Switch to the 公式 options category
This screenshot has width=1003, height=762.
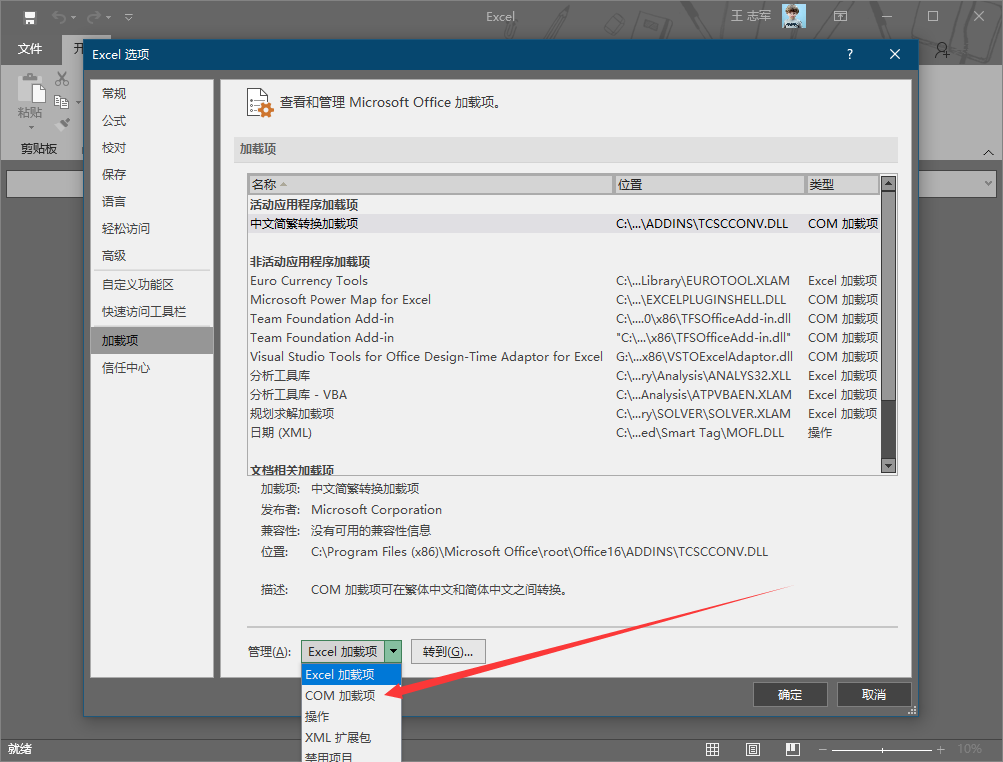tap(114, 120)
